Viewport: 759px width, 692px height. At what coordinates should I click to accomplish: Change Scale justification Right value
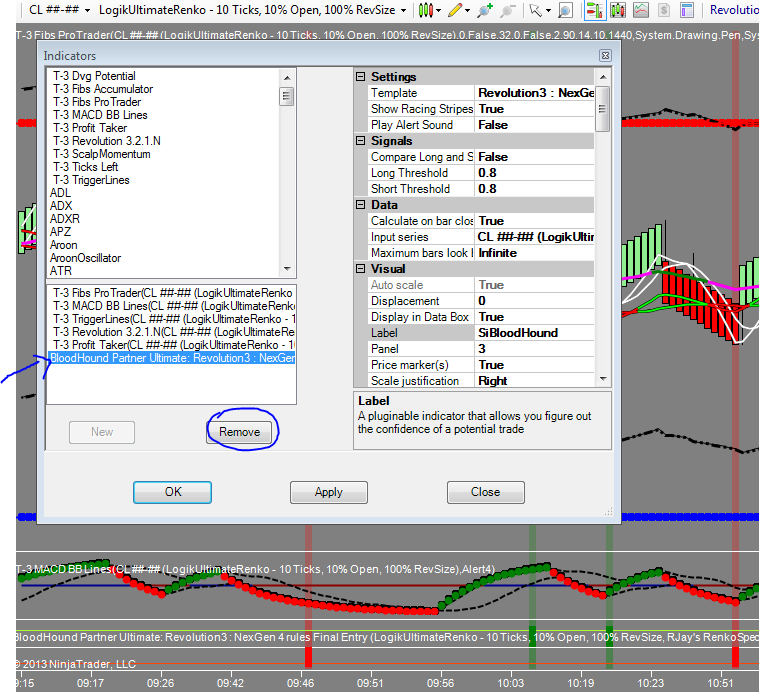click(534, 381)
